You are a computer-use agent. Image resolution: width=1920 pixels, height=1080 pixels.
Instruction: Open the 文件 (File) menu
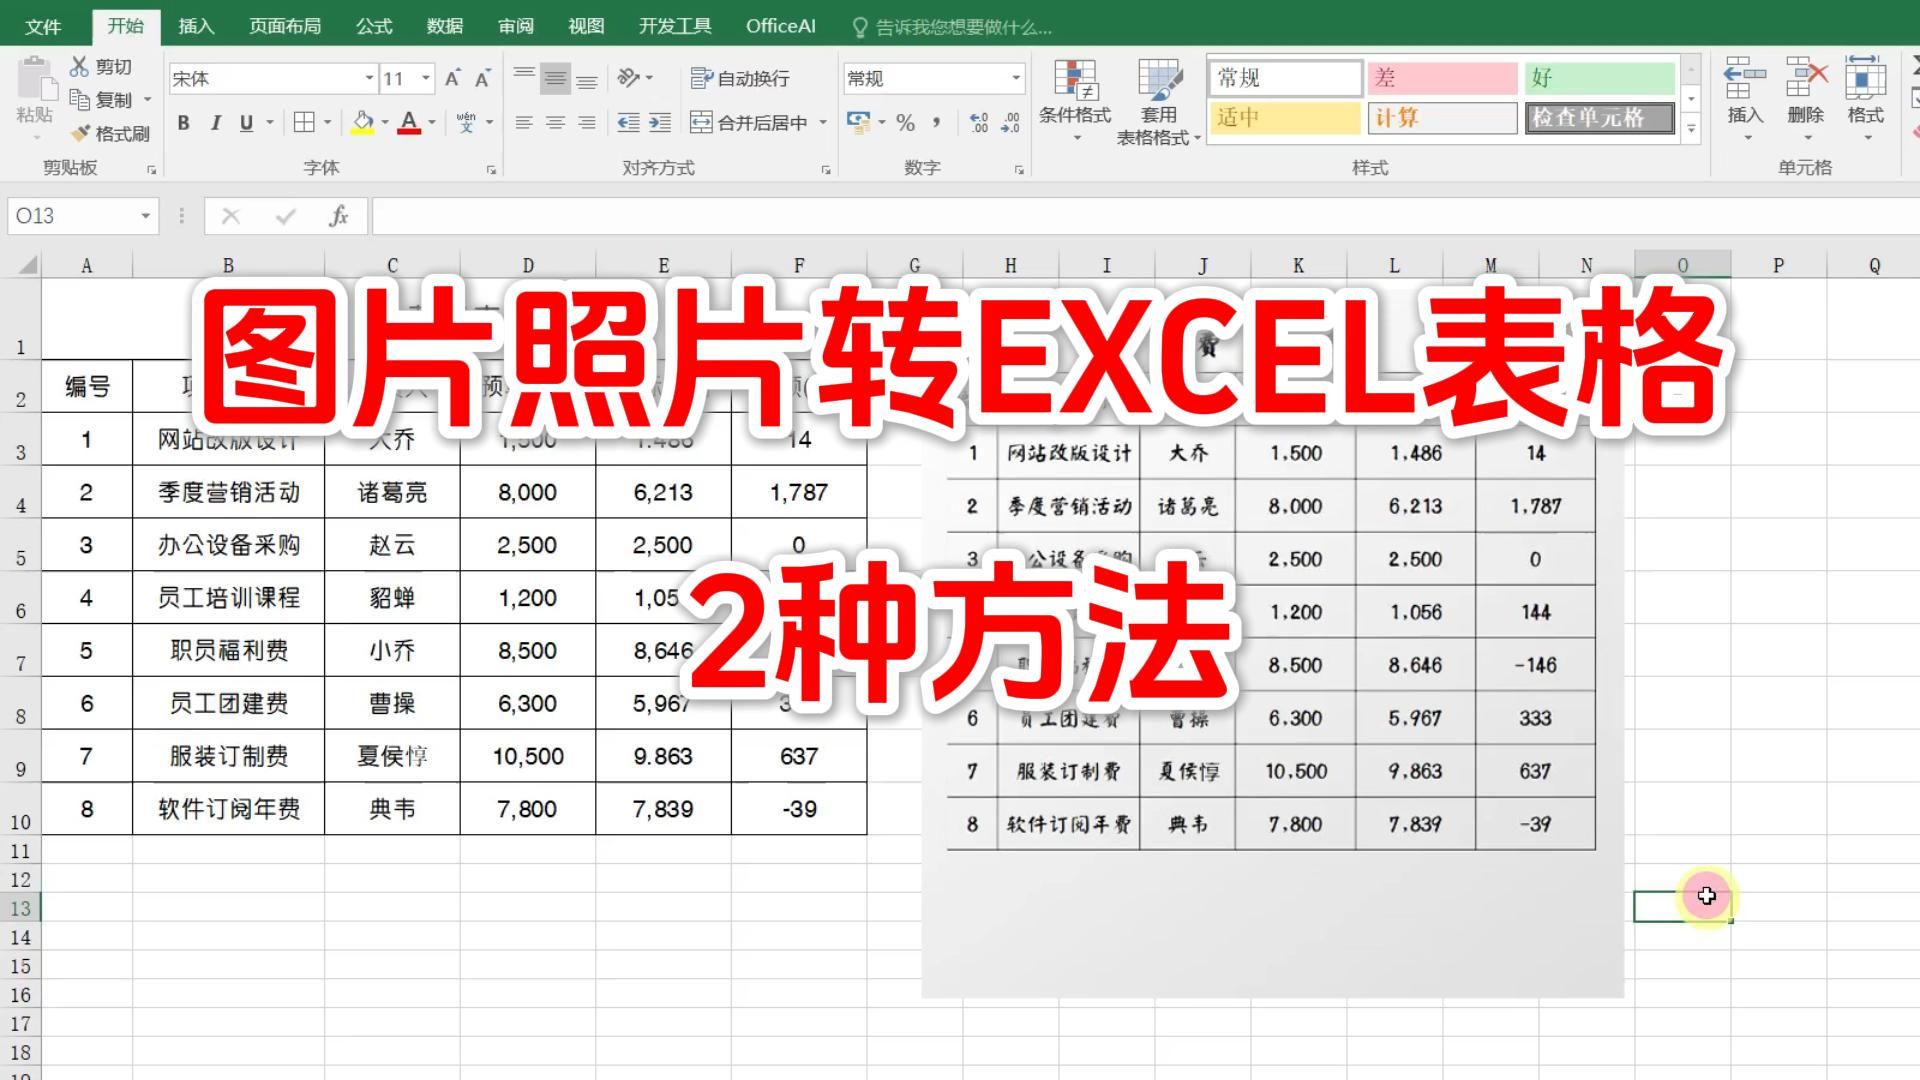click(43, 26)
